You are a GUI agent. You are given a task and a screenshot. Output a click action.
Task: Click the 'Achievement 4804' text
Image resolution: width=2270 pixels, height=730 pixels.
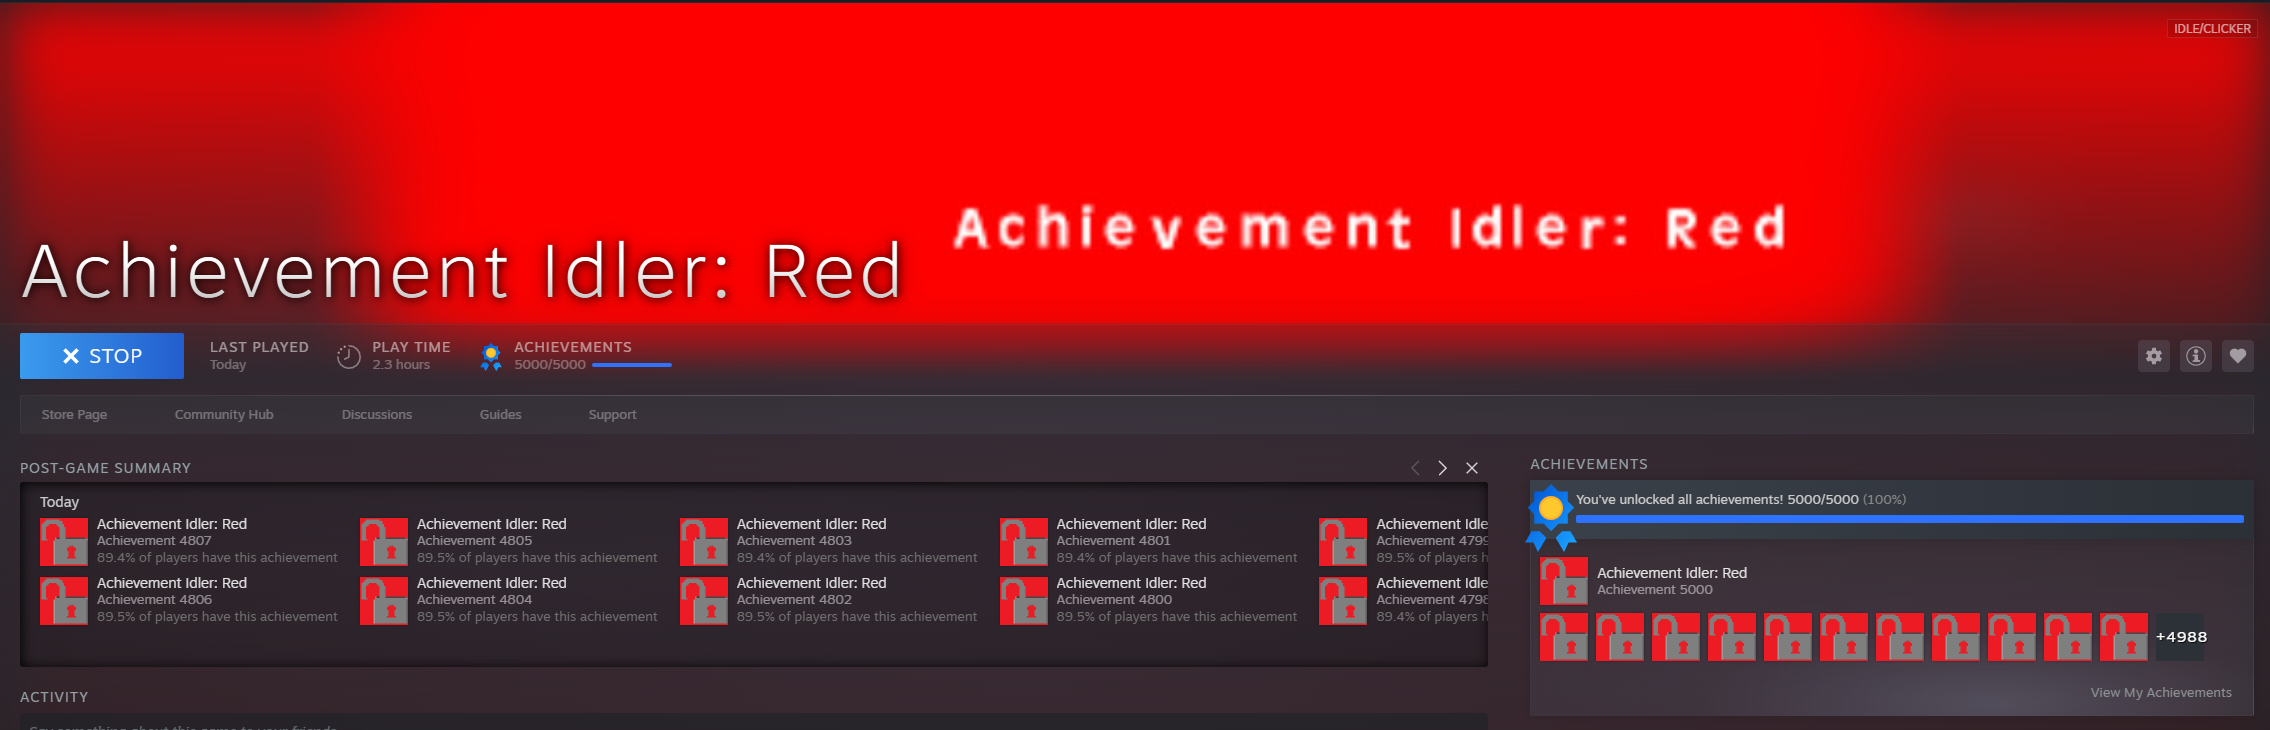(x=474, y=600)
